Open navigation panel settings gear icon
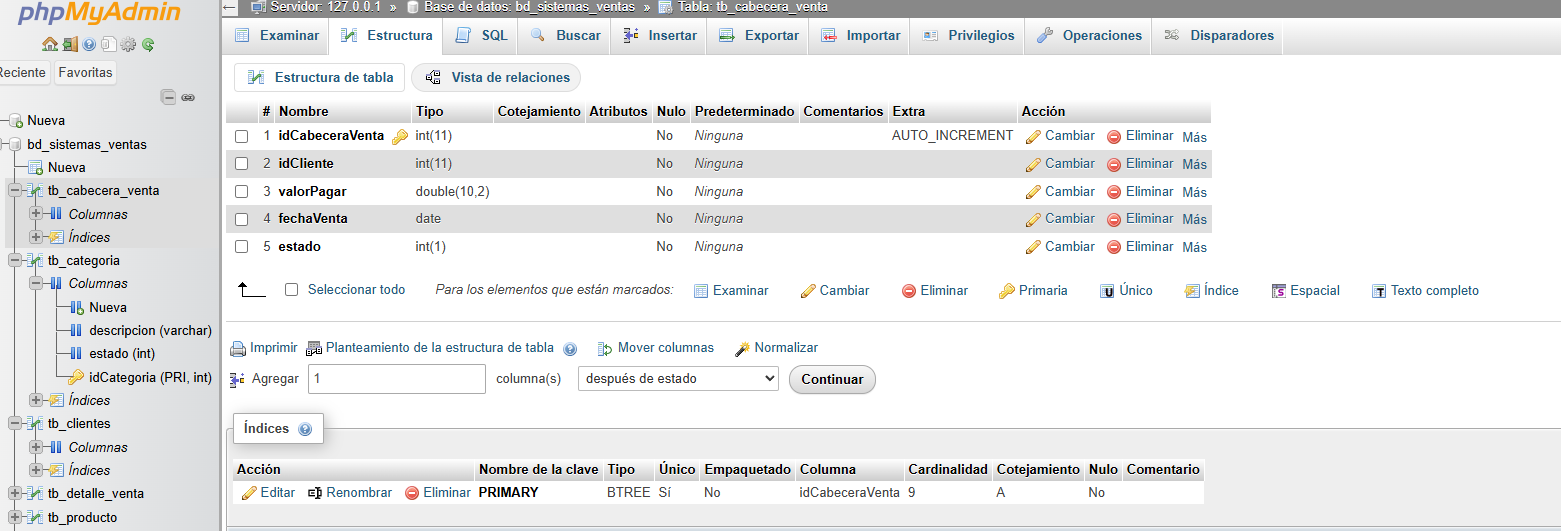 128,44
